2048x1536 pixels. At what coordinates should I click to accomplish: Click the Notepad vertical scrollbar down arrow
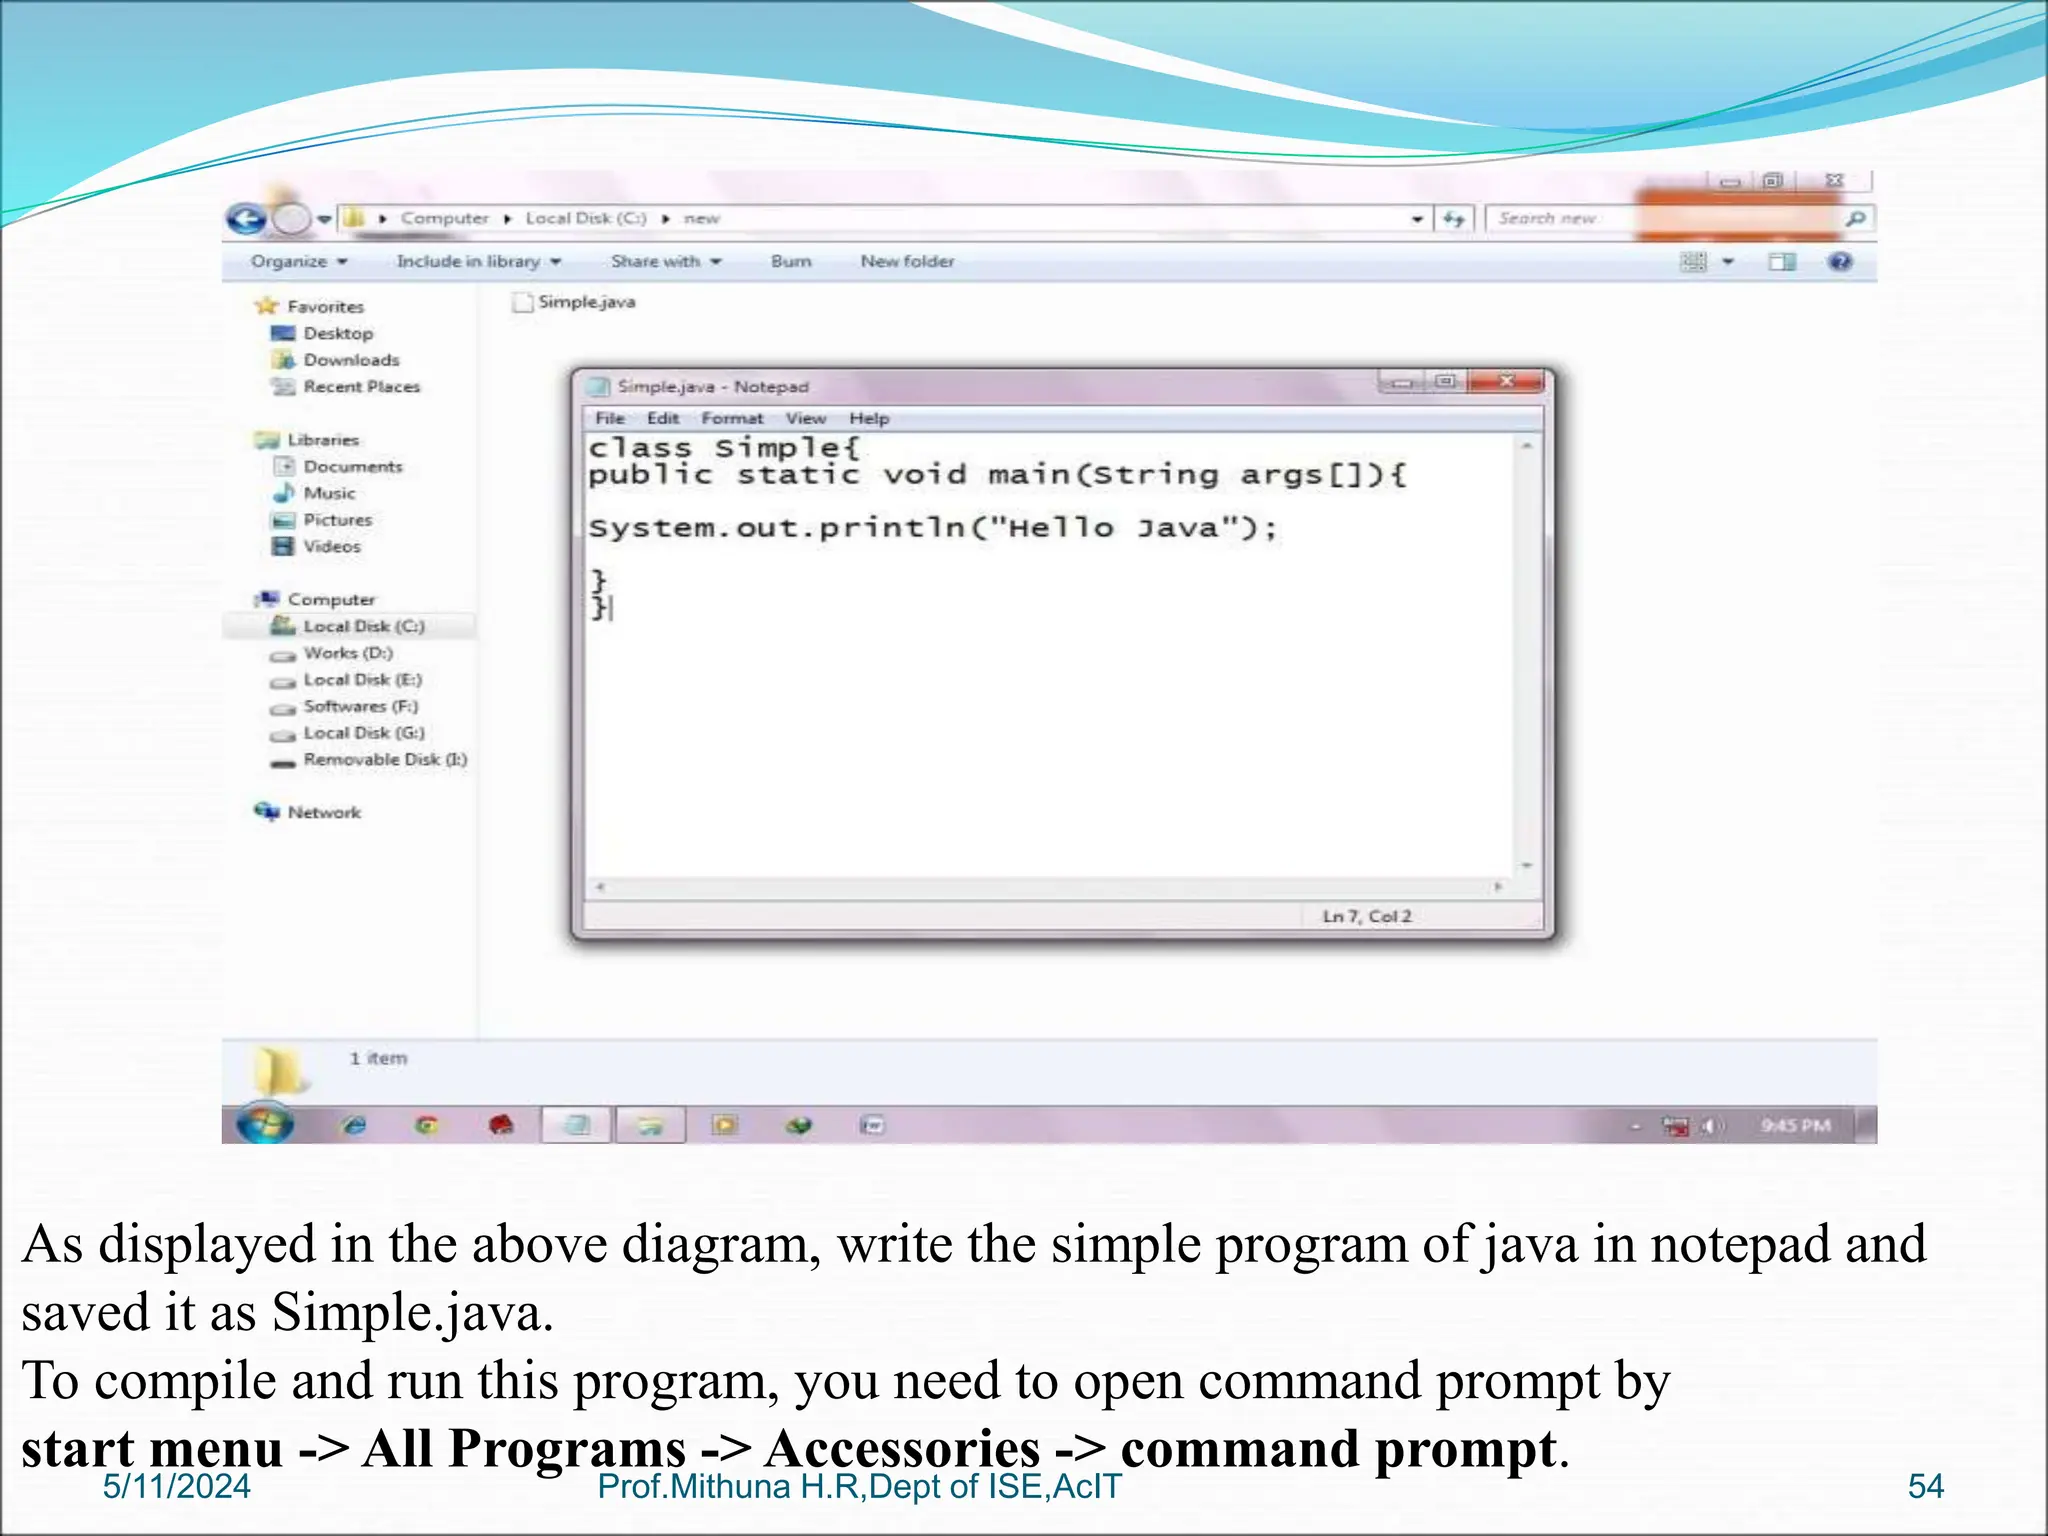[x=1527, y=865]
